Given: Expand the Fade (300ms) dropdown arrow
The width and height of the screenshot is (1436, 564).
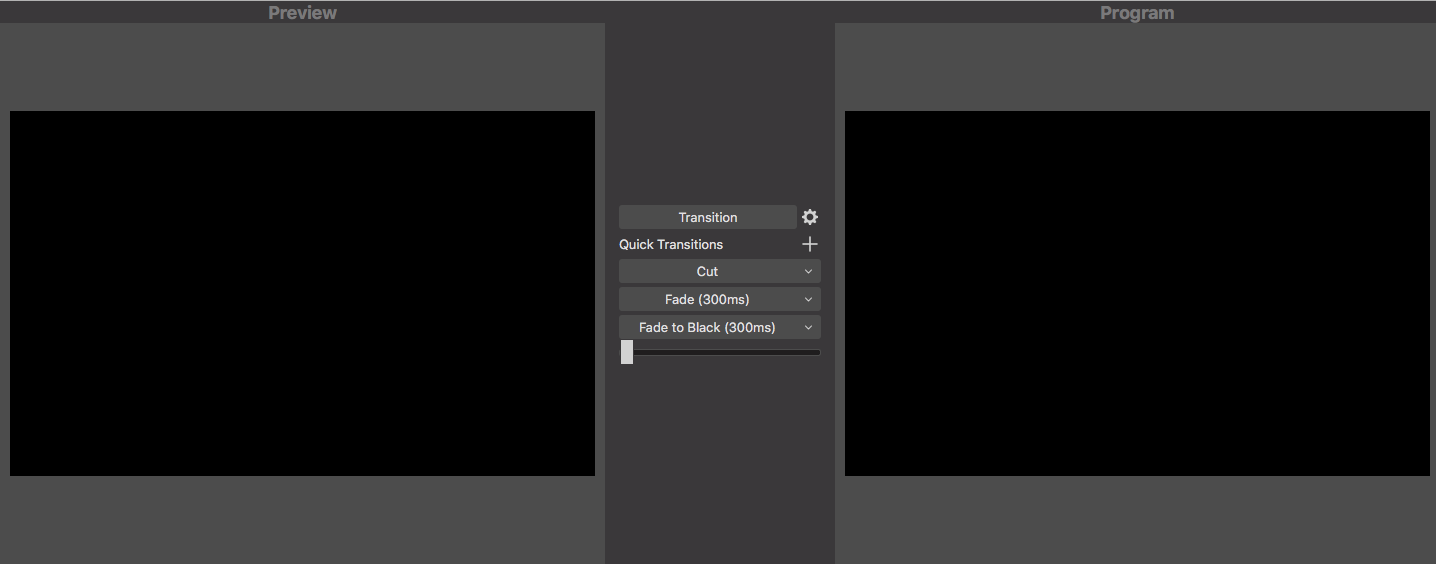Looking at the screenshot, I should pyautogui.click(x=809, y=299).
